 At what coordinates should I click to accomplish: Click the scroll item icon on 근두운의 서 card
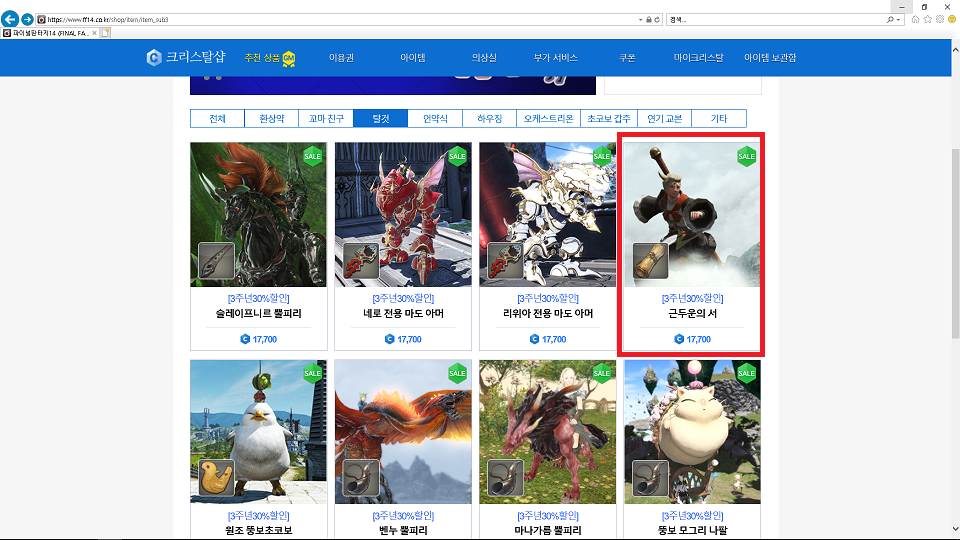[x=650, y=261]
